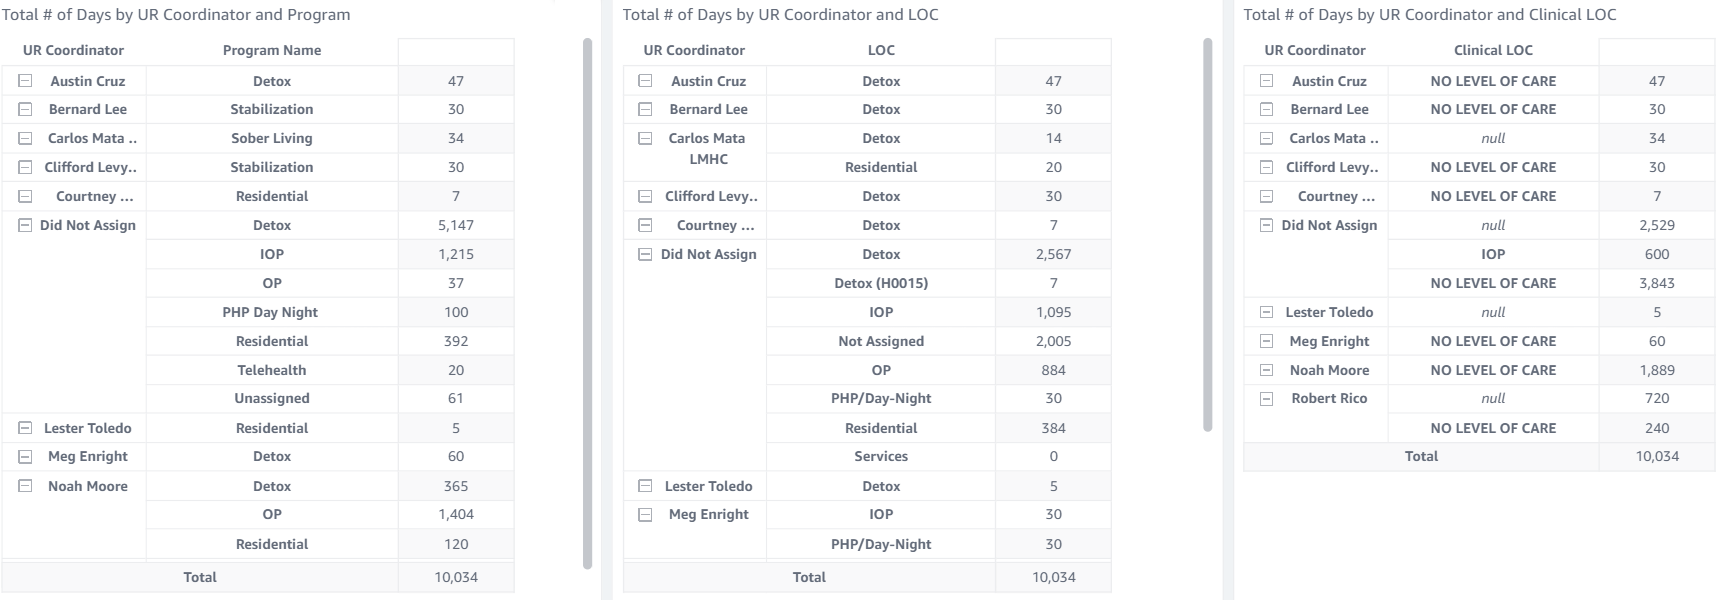The height and width of the screenshot is (600, 1723).
Task: Click the Program table vertical scrollbar
Action: click(587, 300)
